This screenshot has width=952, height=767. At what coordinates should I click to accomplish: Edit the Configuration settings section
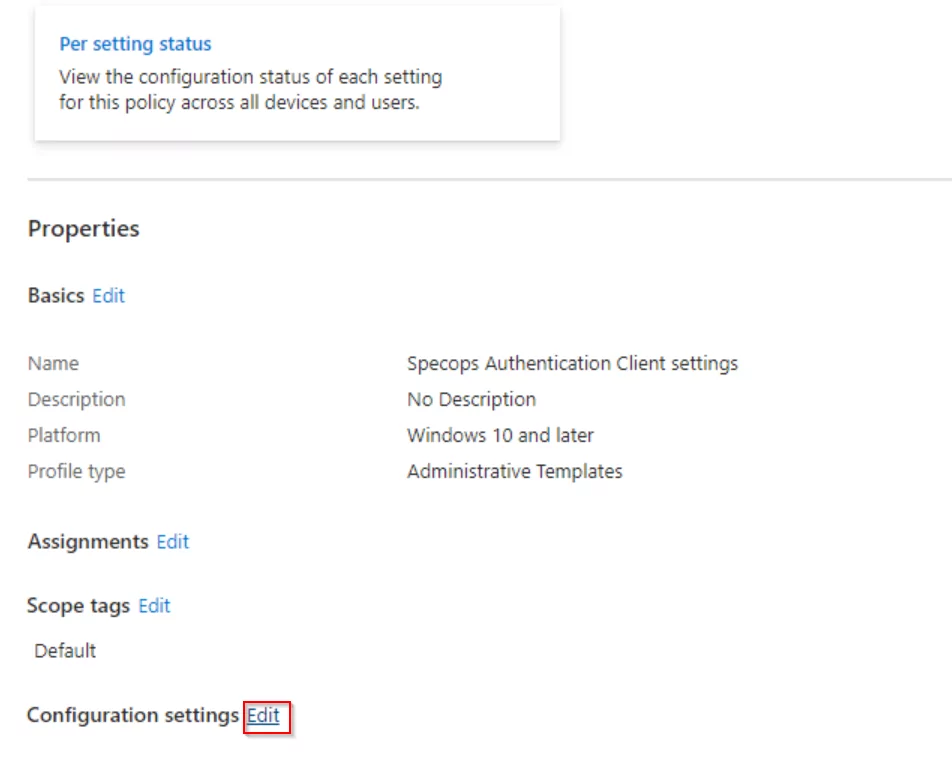[x=264, y=715]
